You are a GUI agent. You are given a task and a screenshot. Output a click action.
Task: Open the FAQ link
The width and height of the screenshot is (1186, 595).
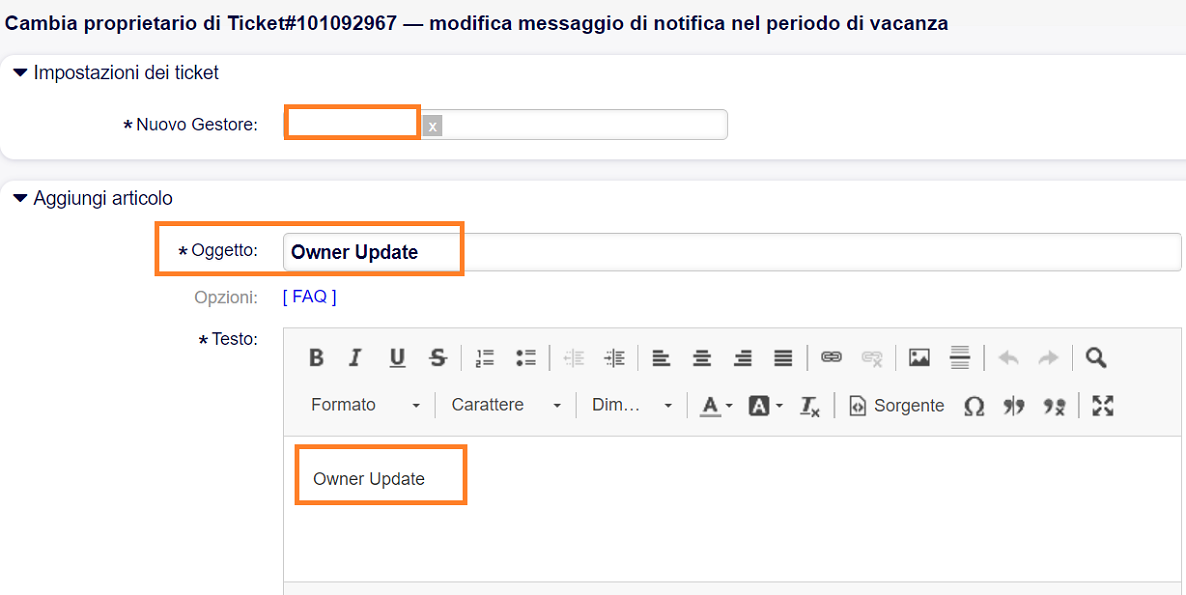[x=310, y=297]
